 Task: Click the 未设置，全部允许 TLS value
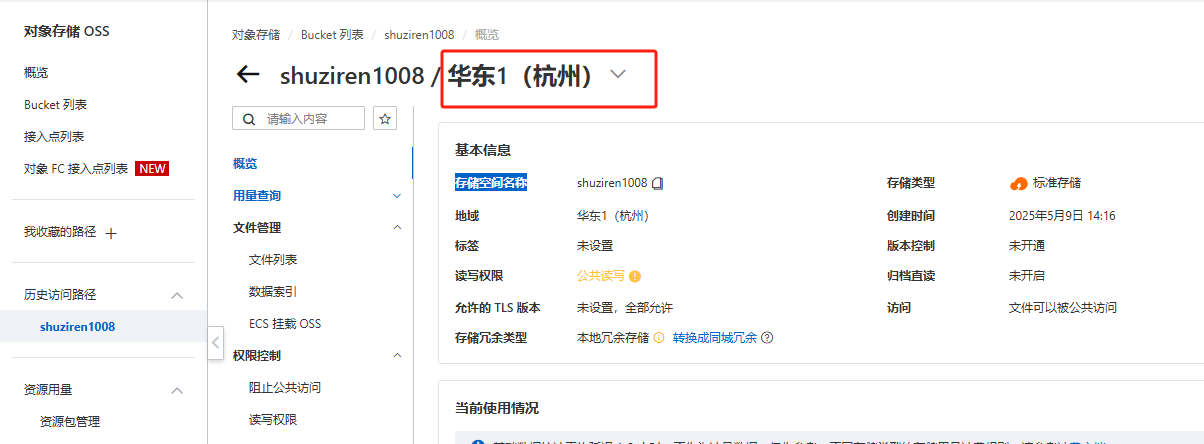(x=625, y=308)
